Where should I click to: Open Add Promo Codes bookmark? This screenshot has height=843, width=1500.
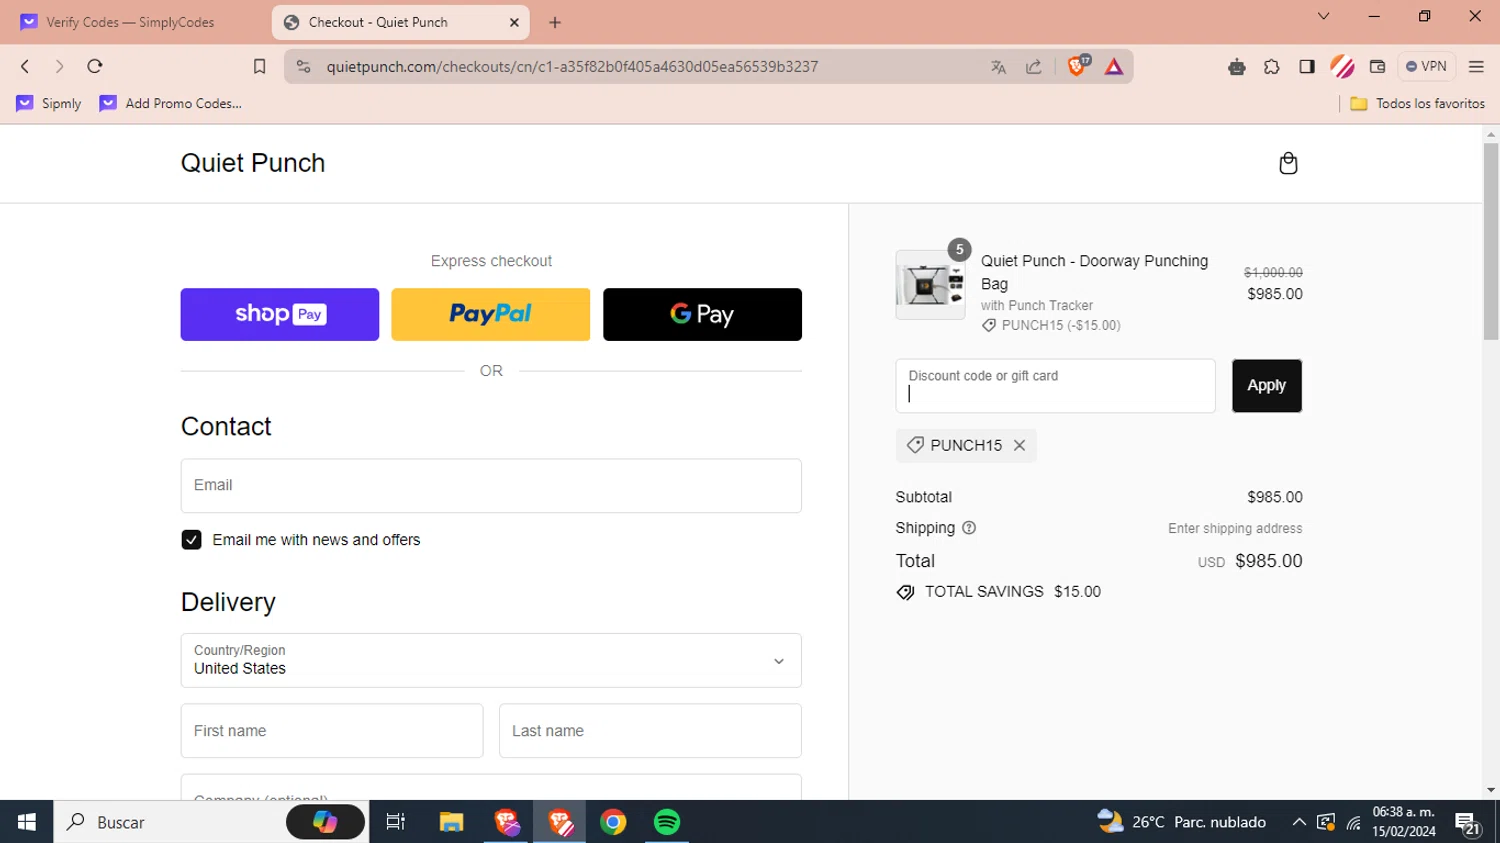pos(171,103)
